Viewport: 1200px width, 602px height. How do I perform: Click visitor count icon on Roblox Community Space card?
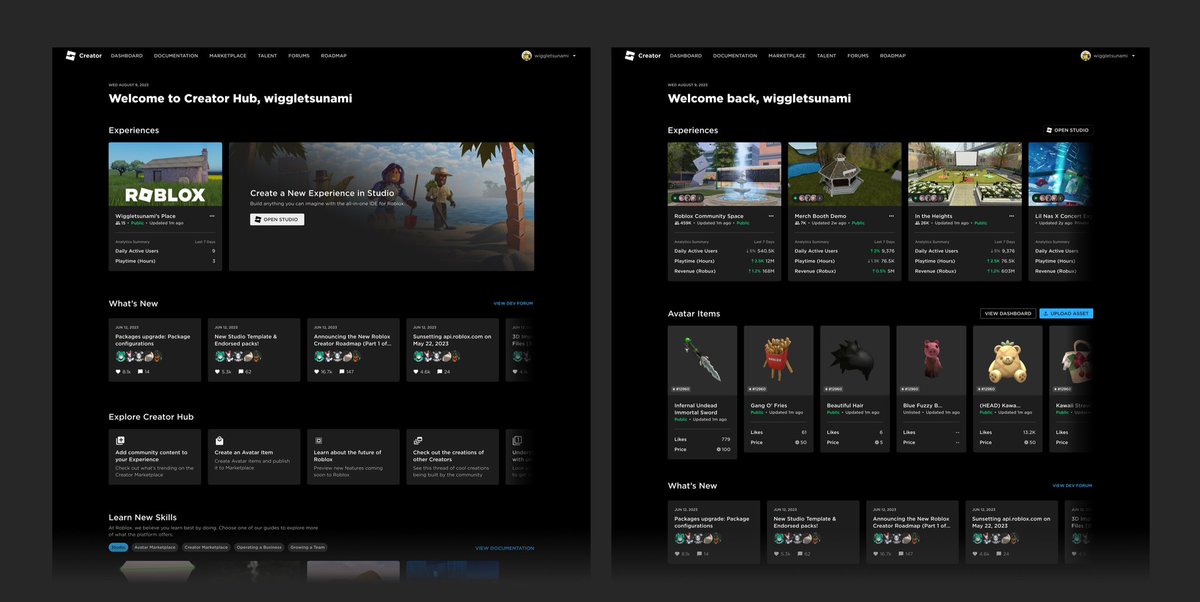[x=677, y=223]
